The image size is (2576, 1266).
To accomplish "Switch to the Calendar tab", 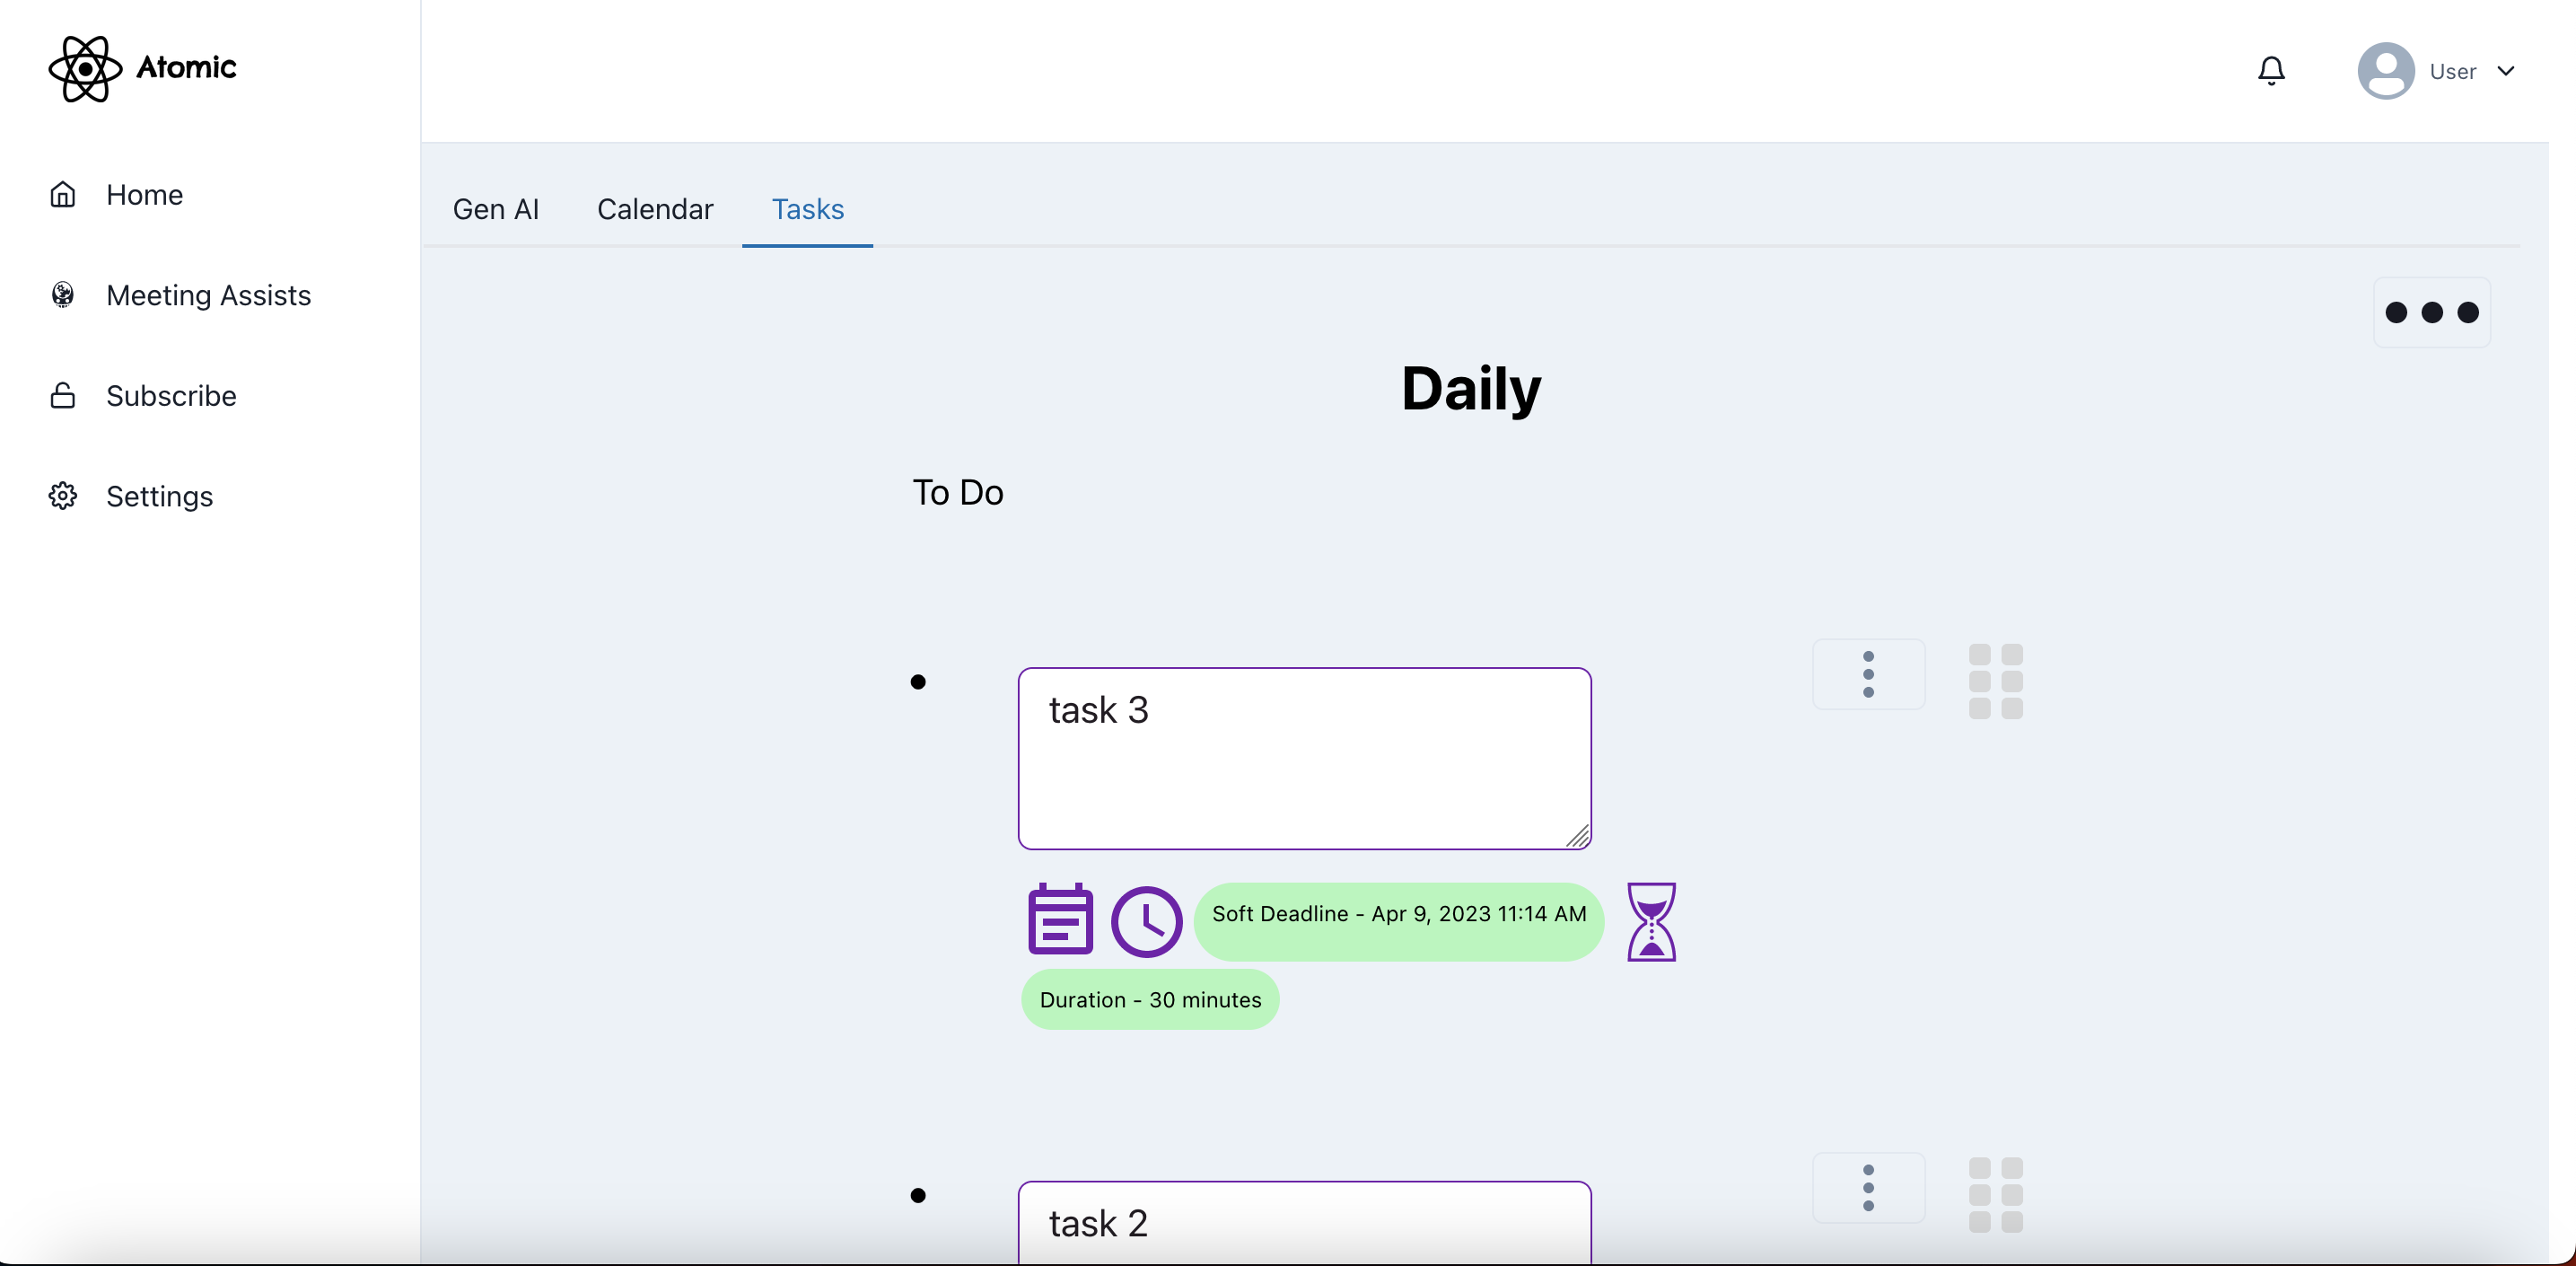I will (x=655, y=209).
